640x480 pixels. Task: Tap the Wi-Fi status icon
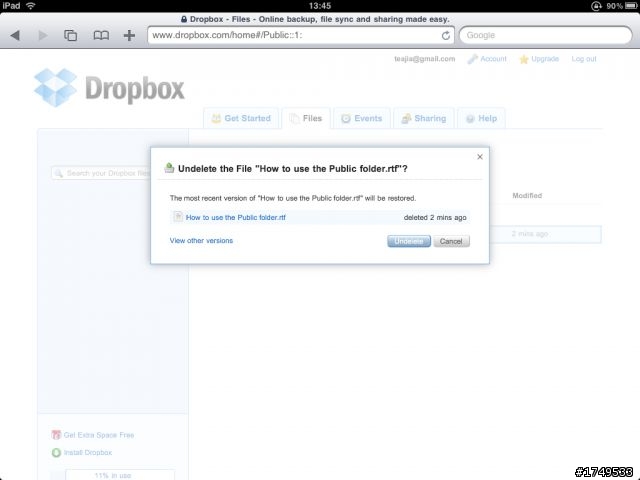point(31,6)
